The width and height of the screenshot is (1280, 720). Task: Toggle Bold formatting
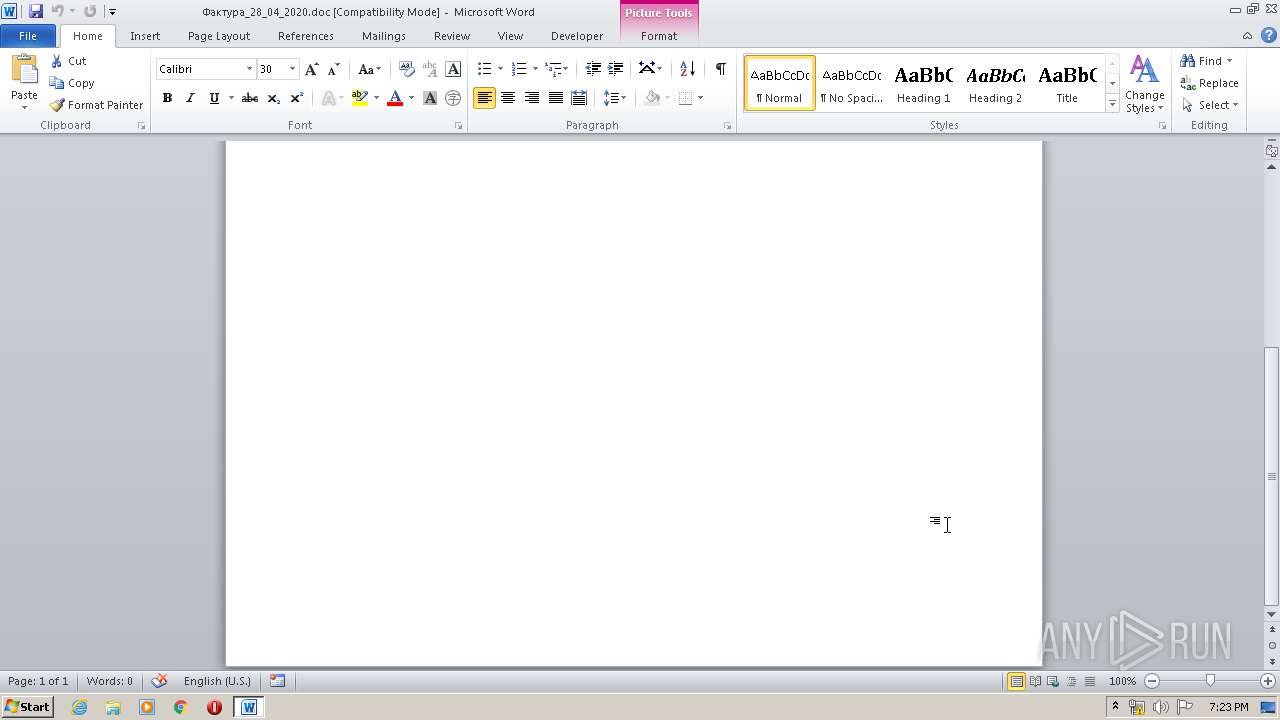tap(167, 98)
